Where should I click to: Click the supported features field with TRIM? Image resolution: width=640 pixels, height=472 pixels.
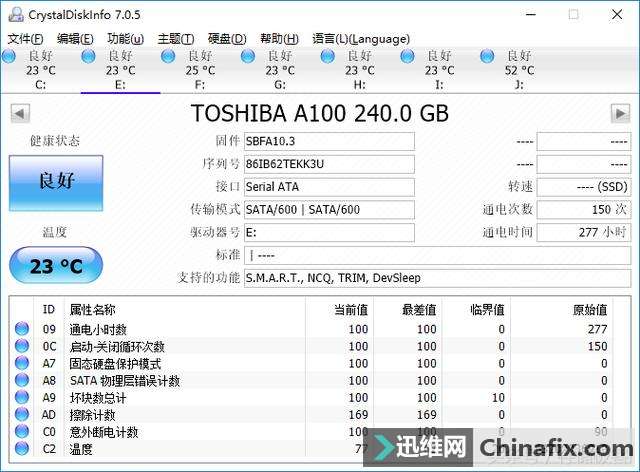click(x=438, y=278)
